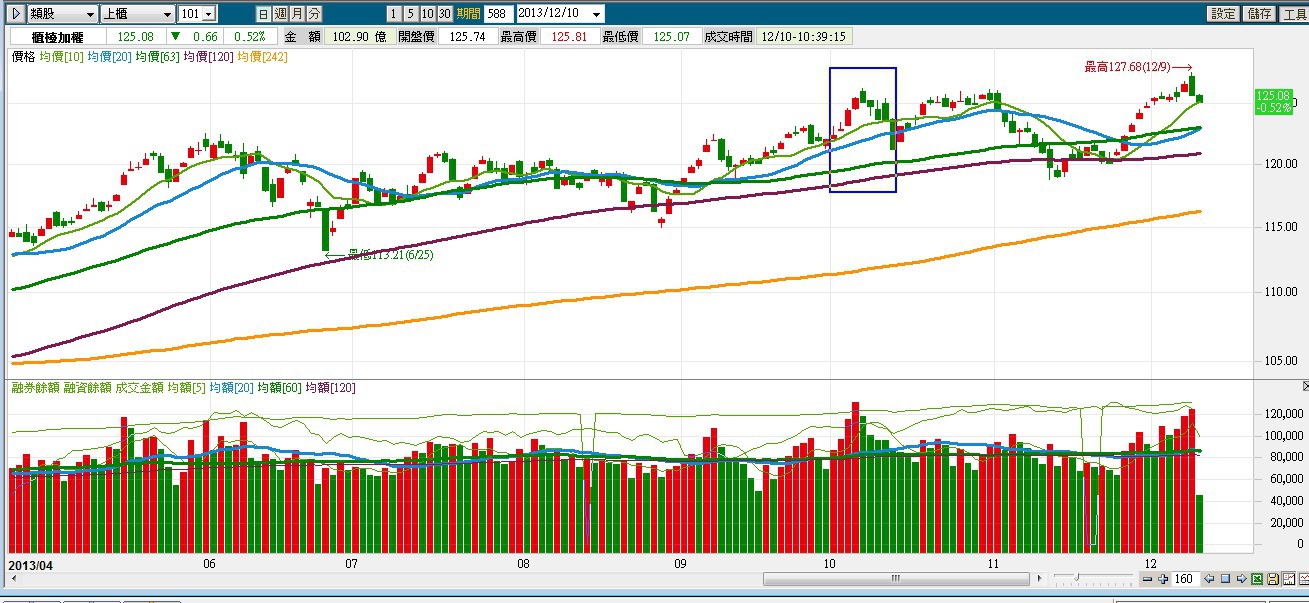Viewport: 1309px width, 603px height.
Task: Switch to minute (分) chart period
Action: (314, 14)
